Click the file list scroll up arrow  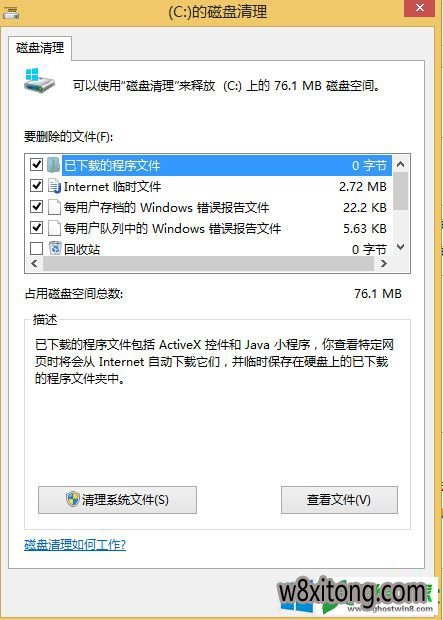[401, 164]
